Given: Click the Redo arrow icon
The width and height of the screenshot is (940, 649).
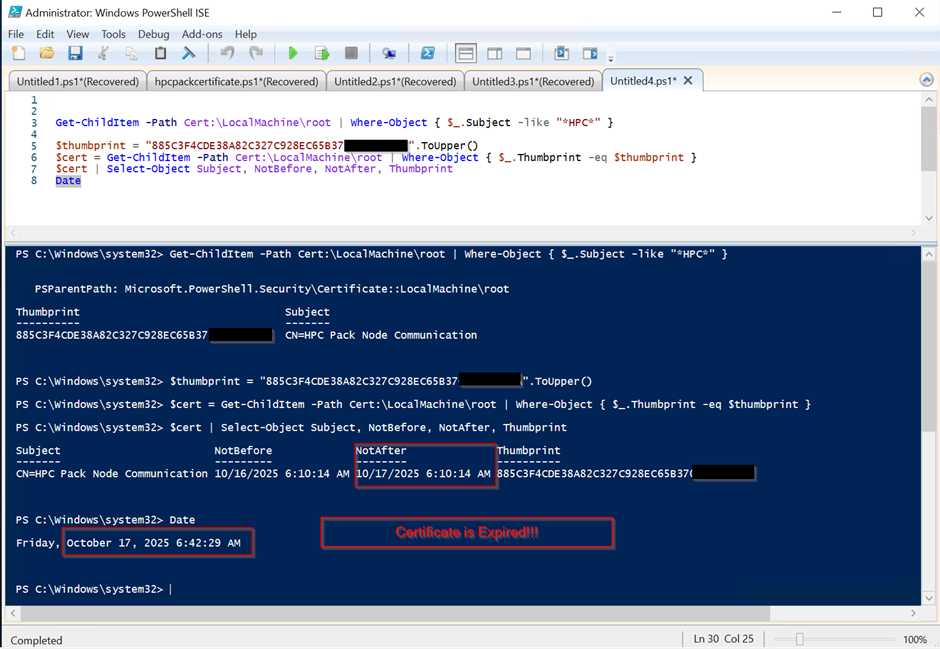Looking at the screenshot, I should click(x=256, y=53).
